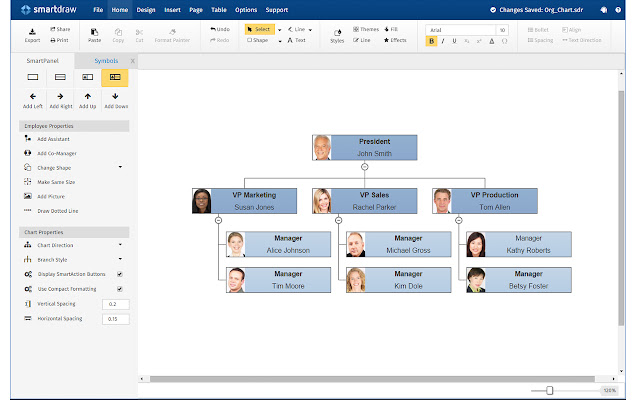Open the Styles gallery
Image resolution: width=640 pixels, height=400 pixels.
coord(337,36)
